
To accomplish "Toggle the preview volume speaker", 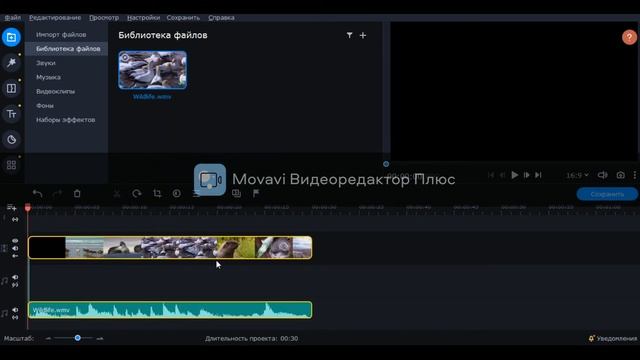I will 602,175.
